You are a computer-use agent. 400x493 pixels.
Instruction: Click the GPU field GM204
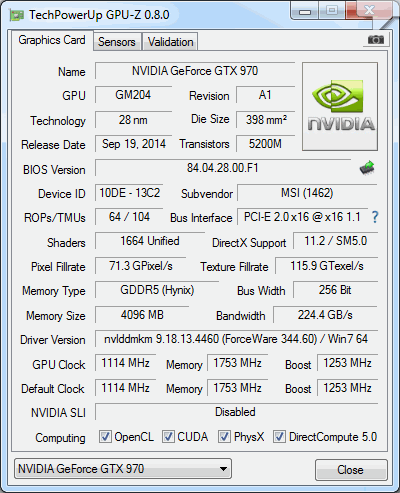coord(133,95)
